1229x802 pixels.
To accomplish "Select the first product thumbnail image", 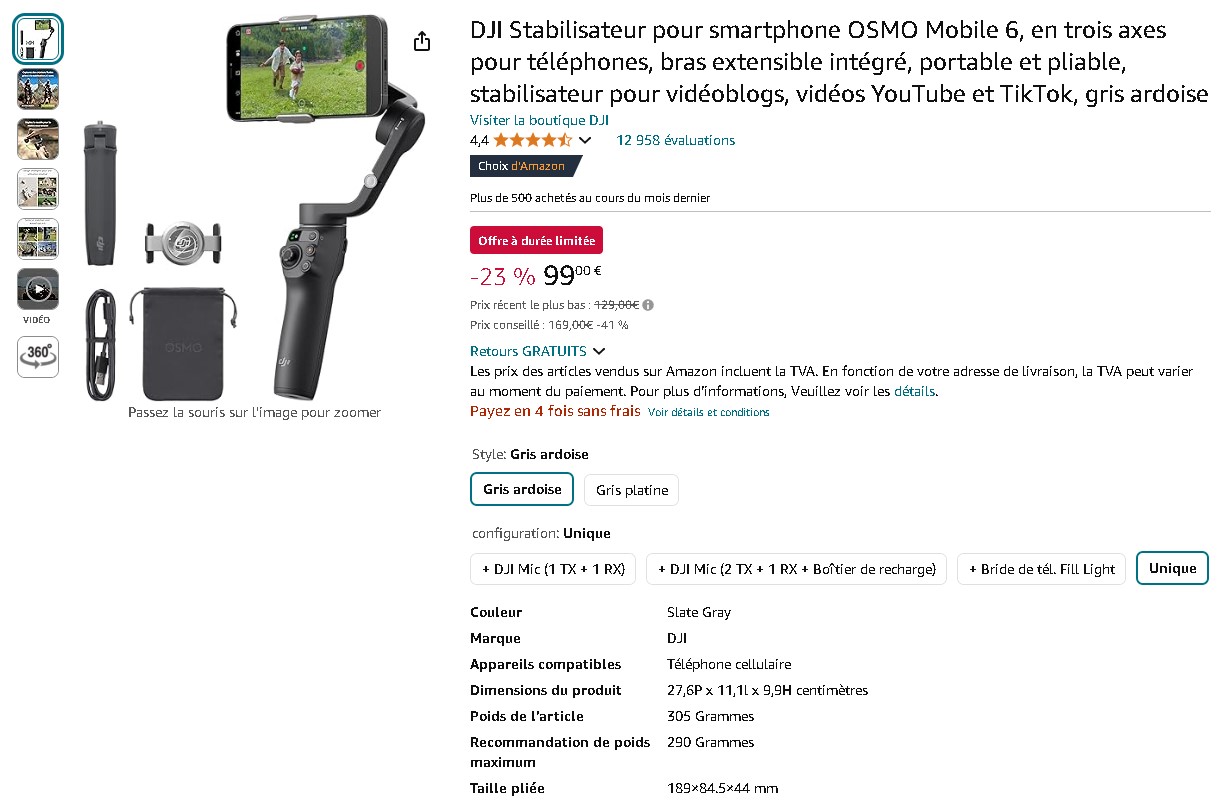I will [38, 40].
